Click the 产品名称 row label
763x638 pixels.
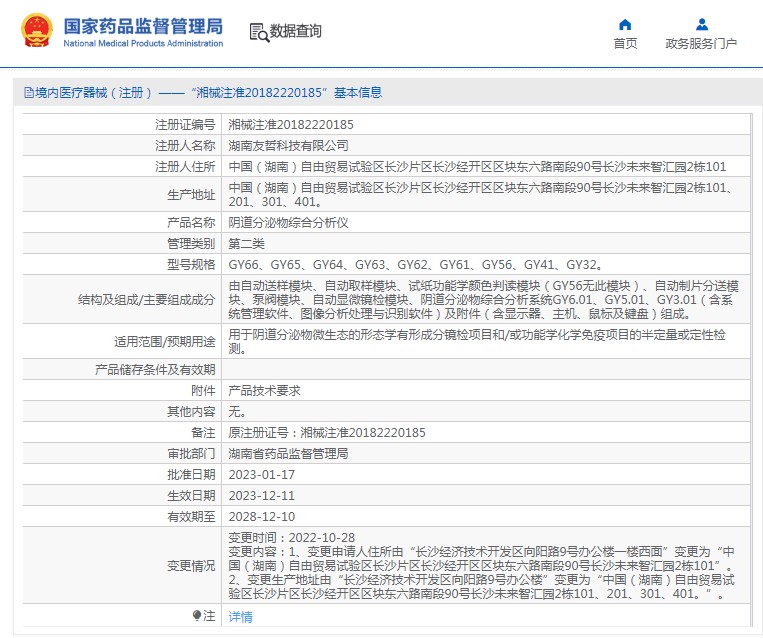191,222
